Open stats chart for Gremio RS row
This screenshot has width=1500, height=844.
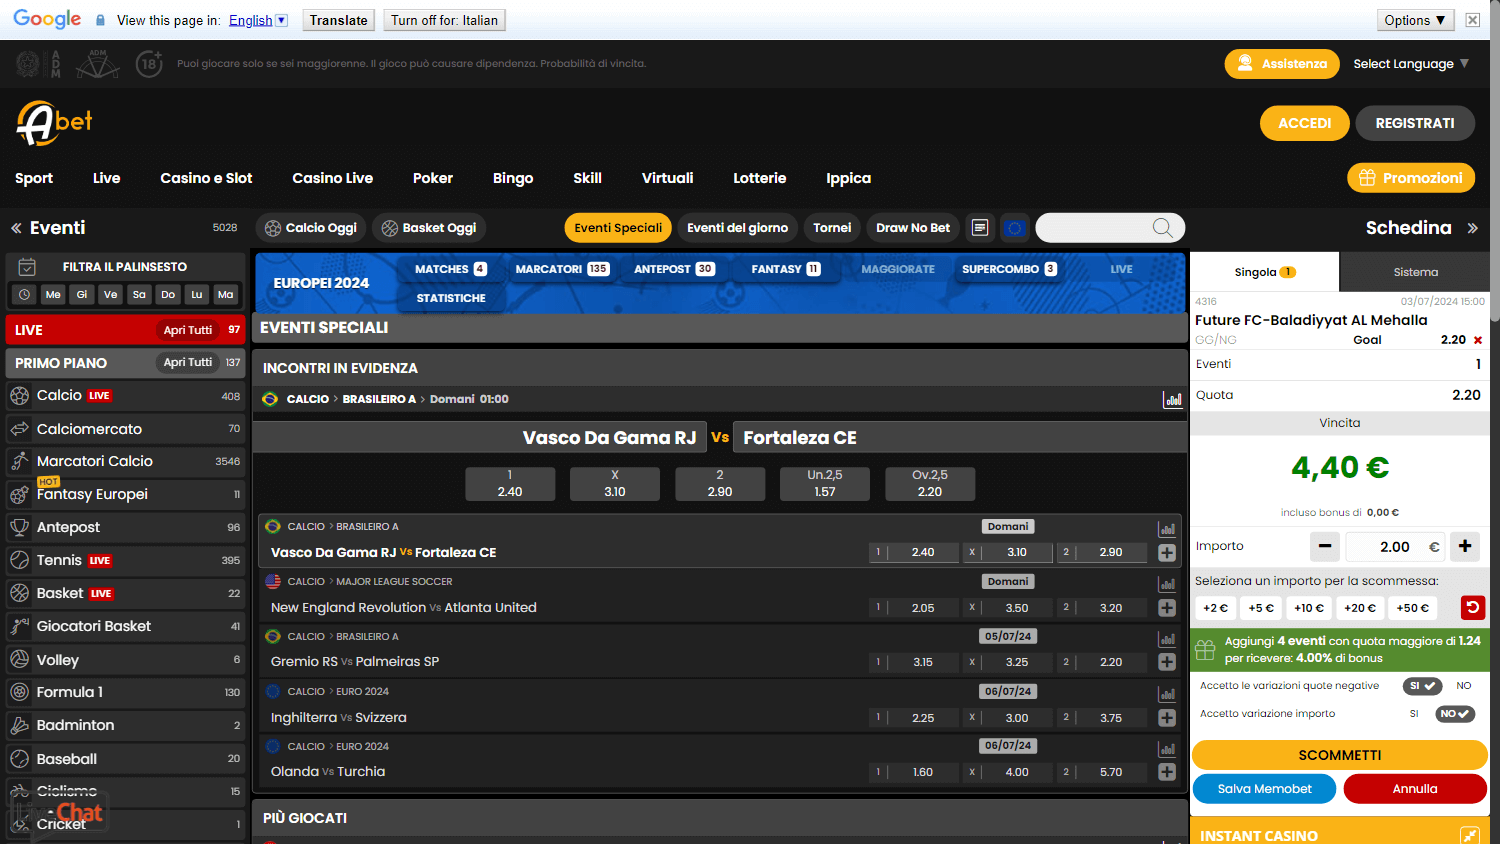click(1166, 639)
